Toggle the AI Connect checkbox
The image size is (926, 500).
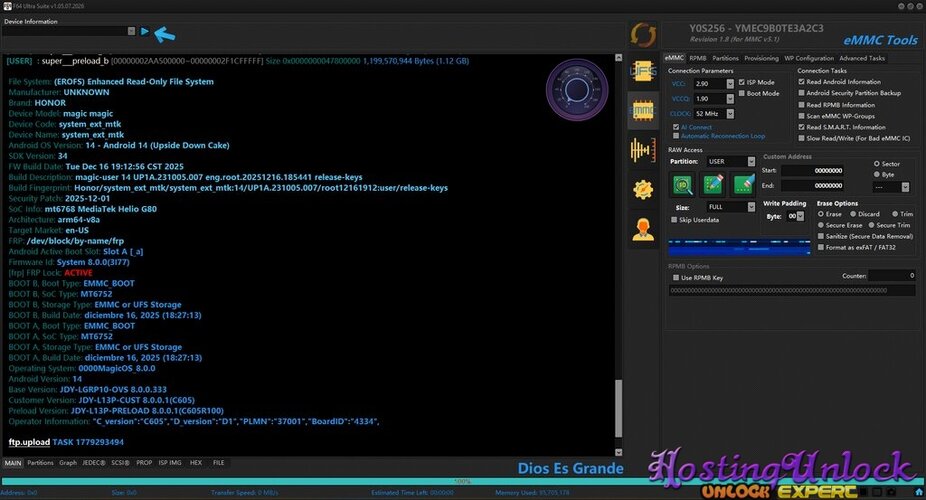coord(676,127)
